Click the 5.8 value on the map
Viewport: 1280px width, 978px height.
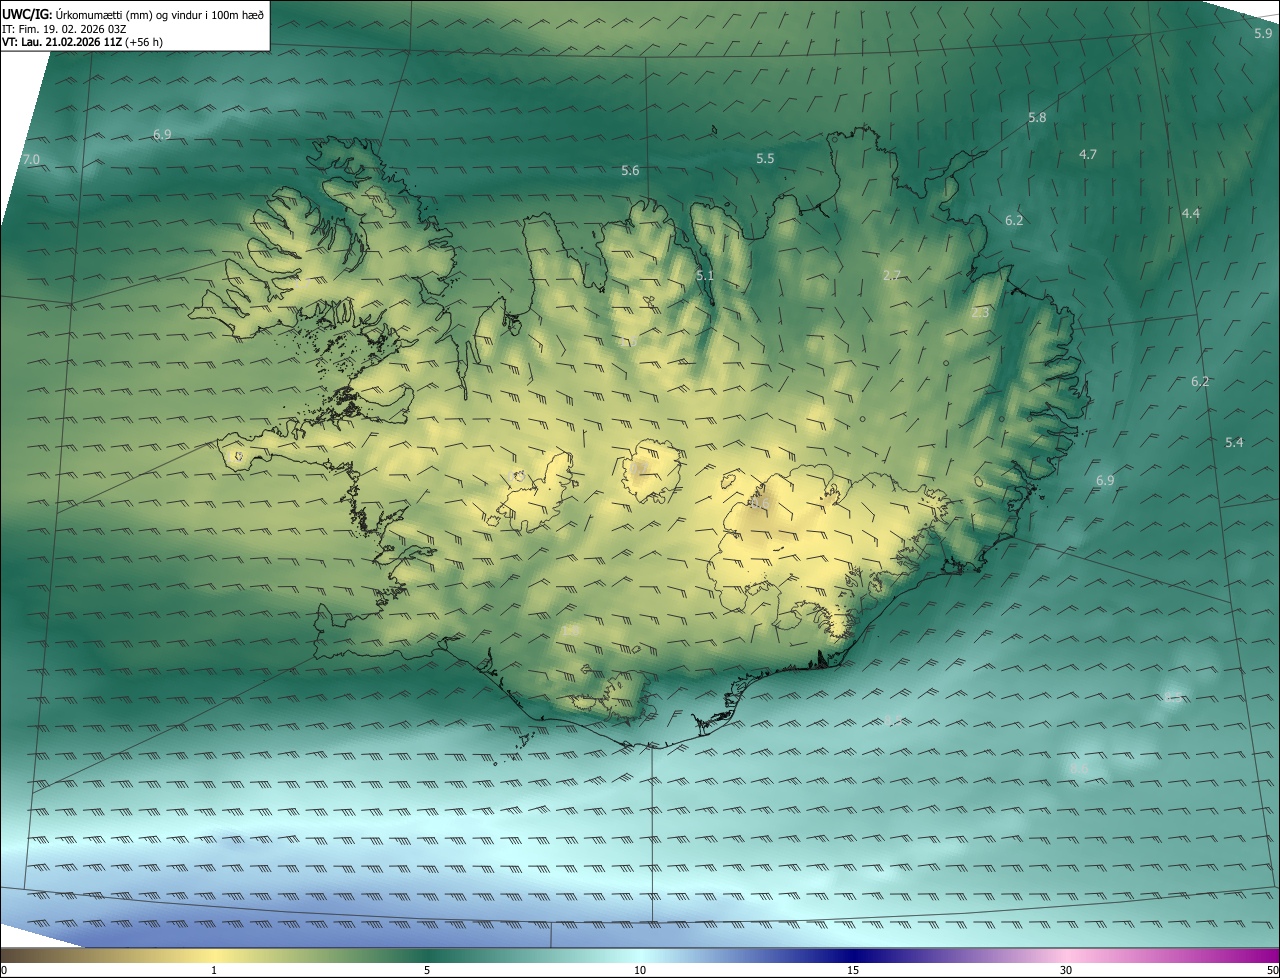click(1037, 118)
